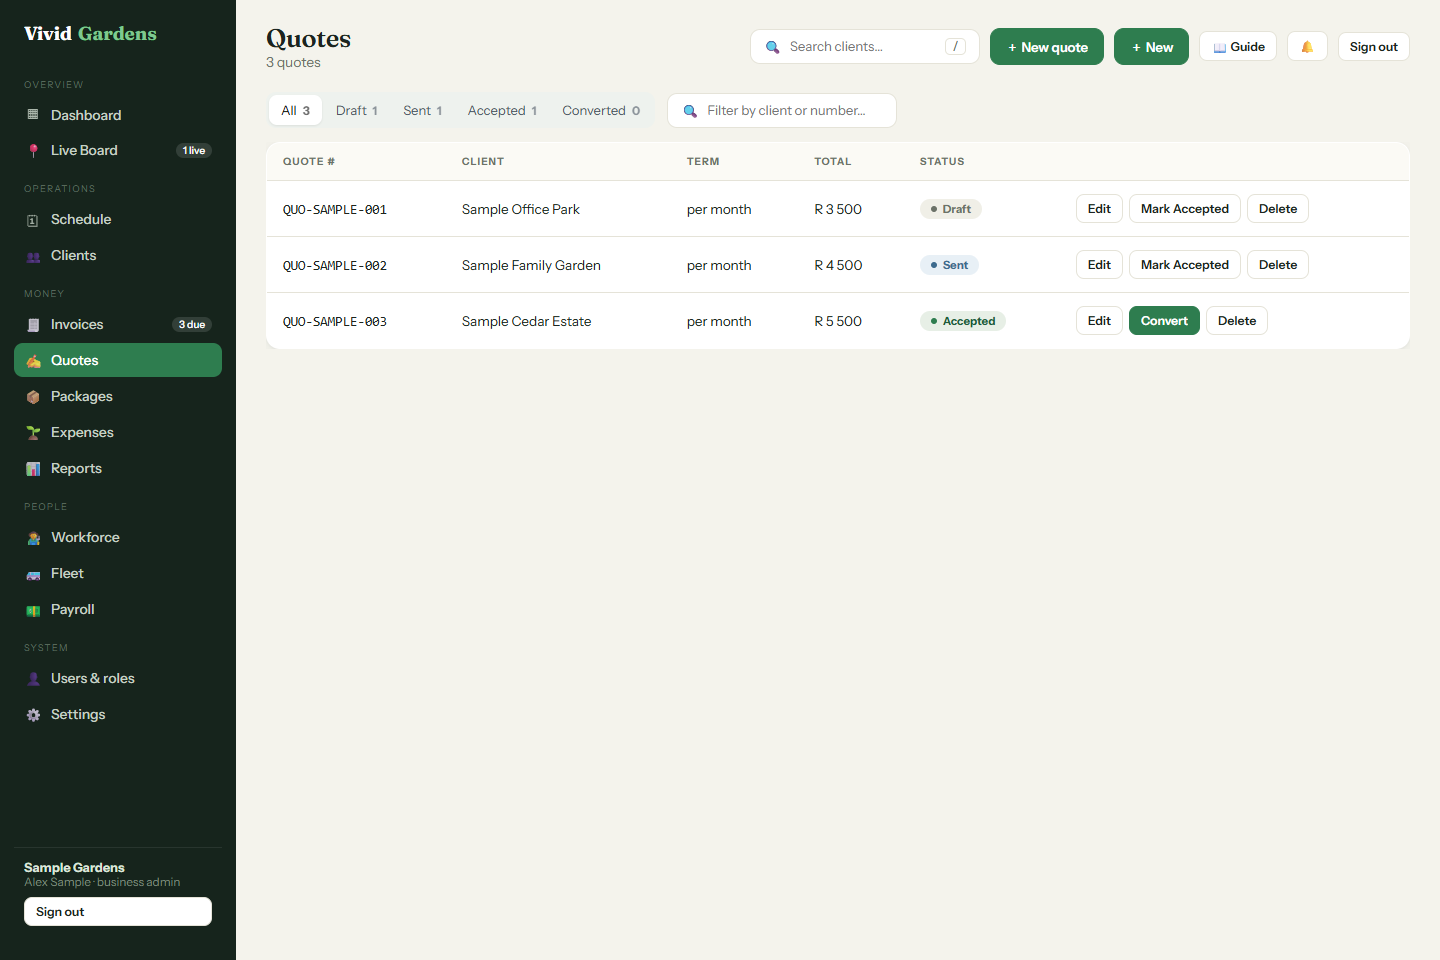Click the 3 due badge on Invoices
The width and height of the screenshot is (1440, 960).
[192, 325]
